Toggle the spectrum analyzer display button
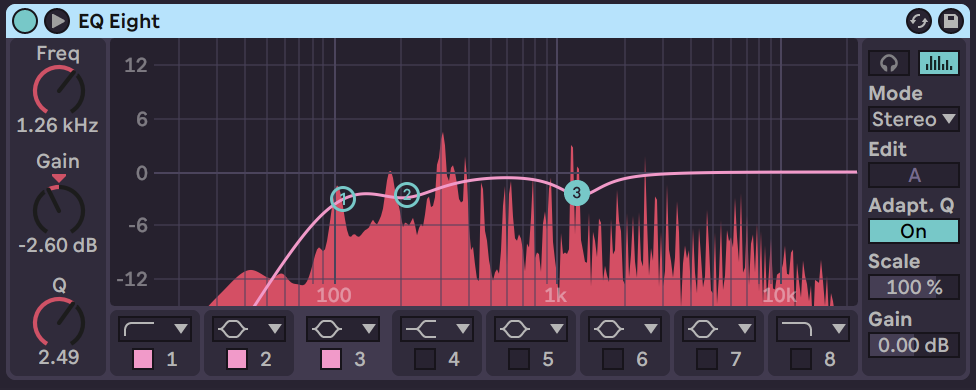Screen dimensions: 976x390 (x=939, y=63)
